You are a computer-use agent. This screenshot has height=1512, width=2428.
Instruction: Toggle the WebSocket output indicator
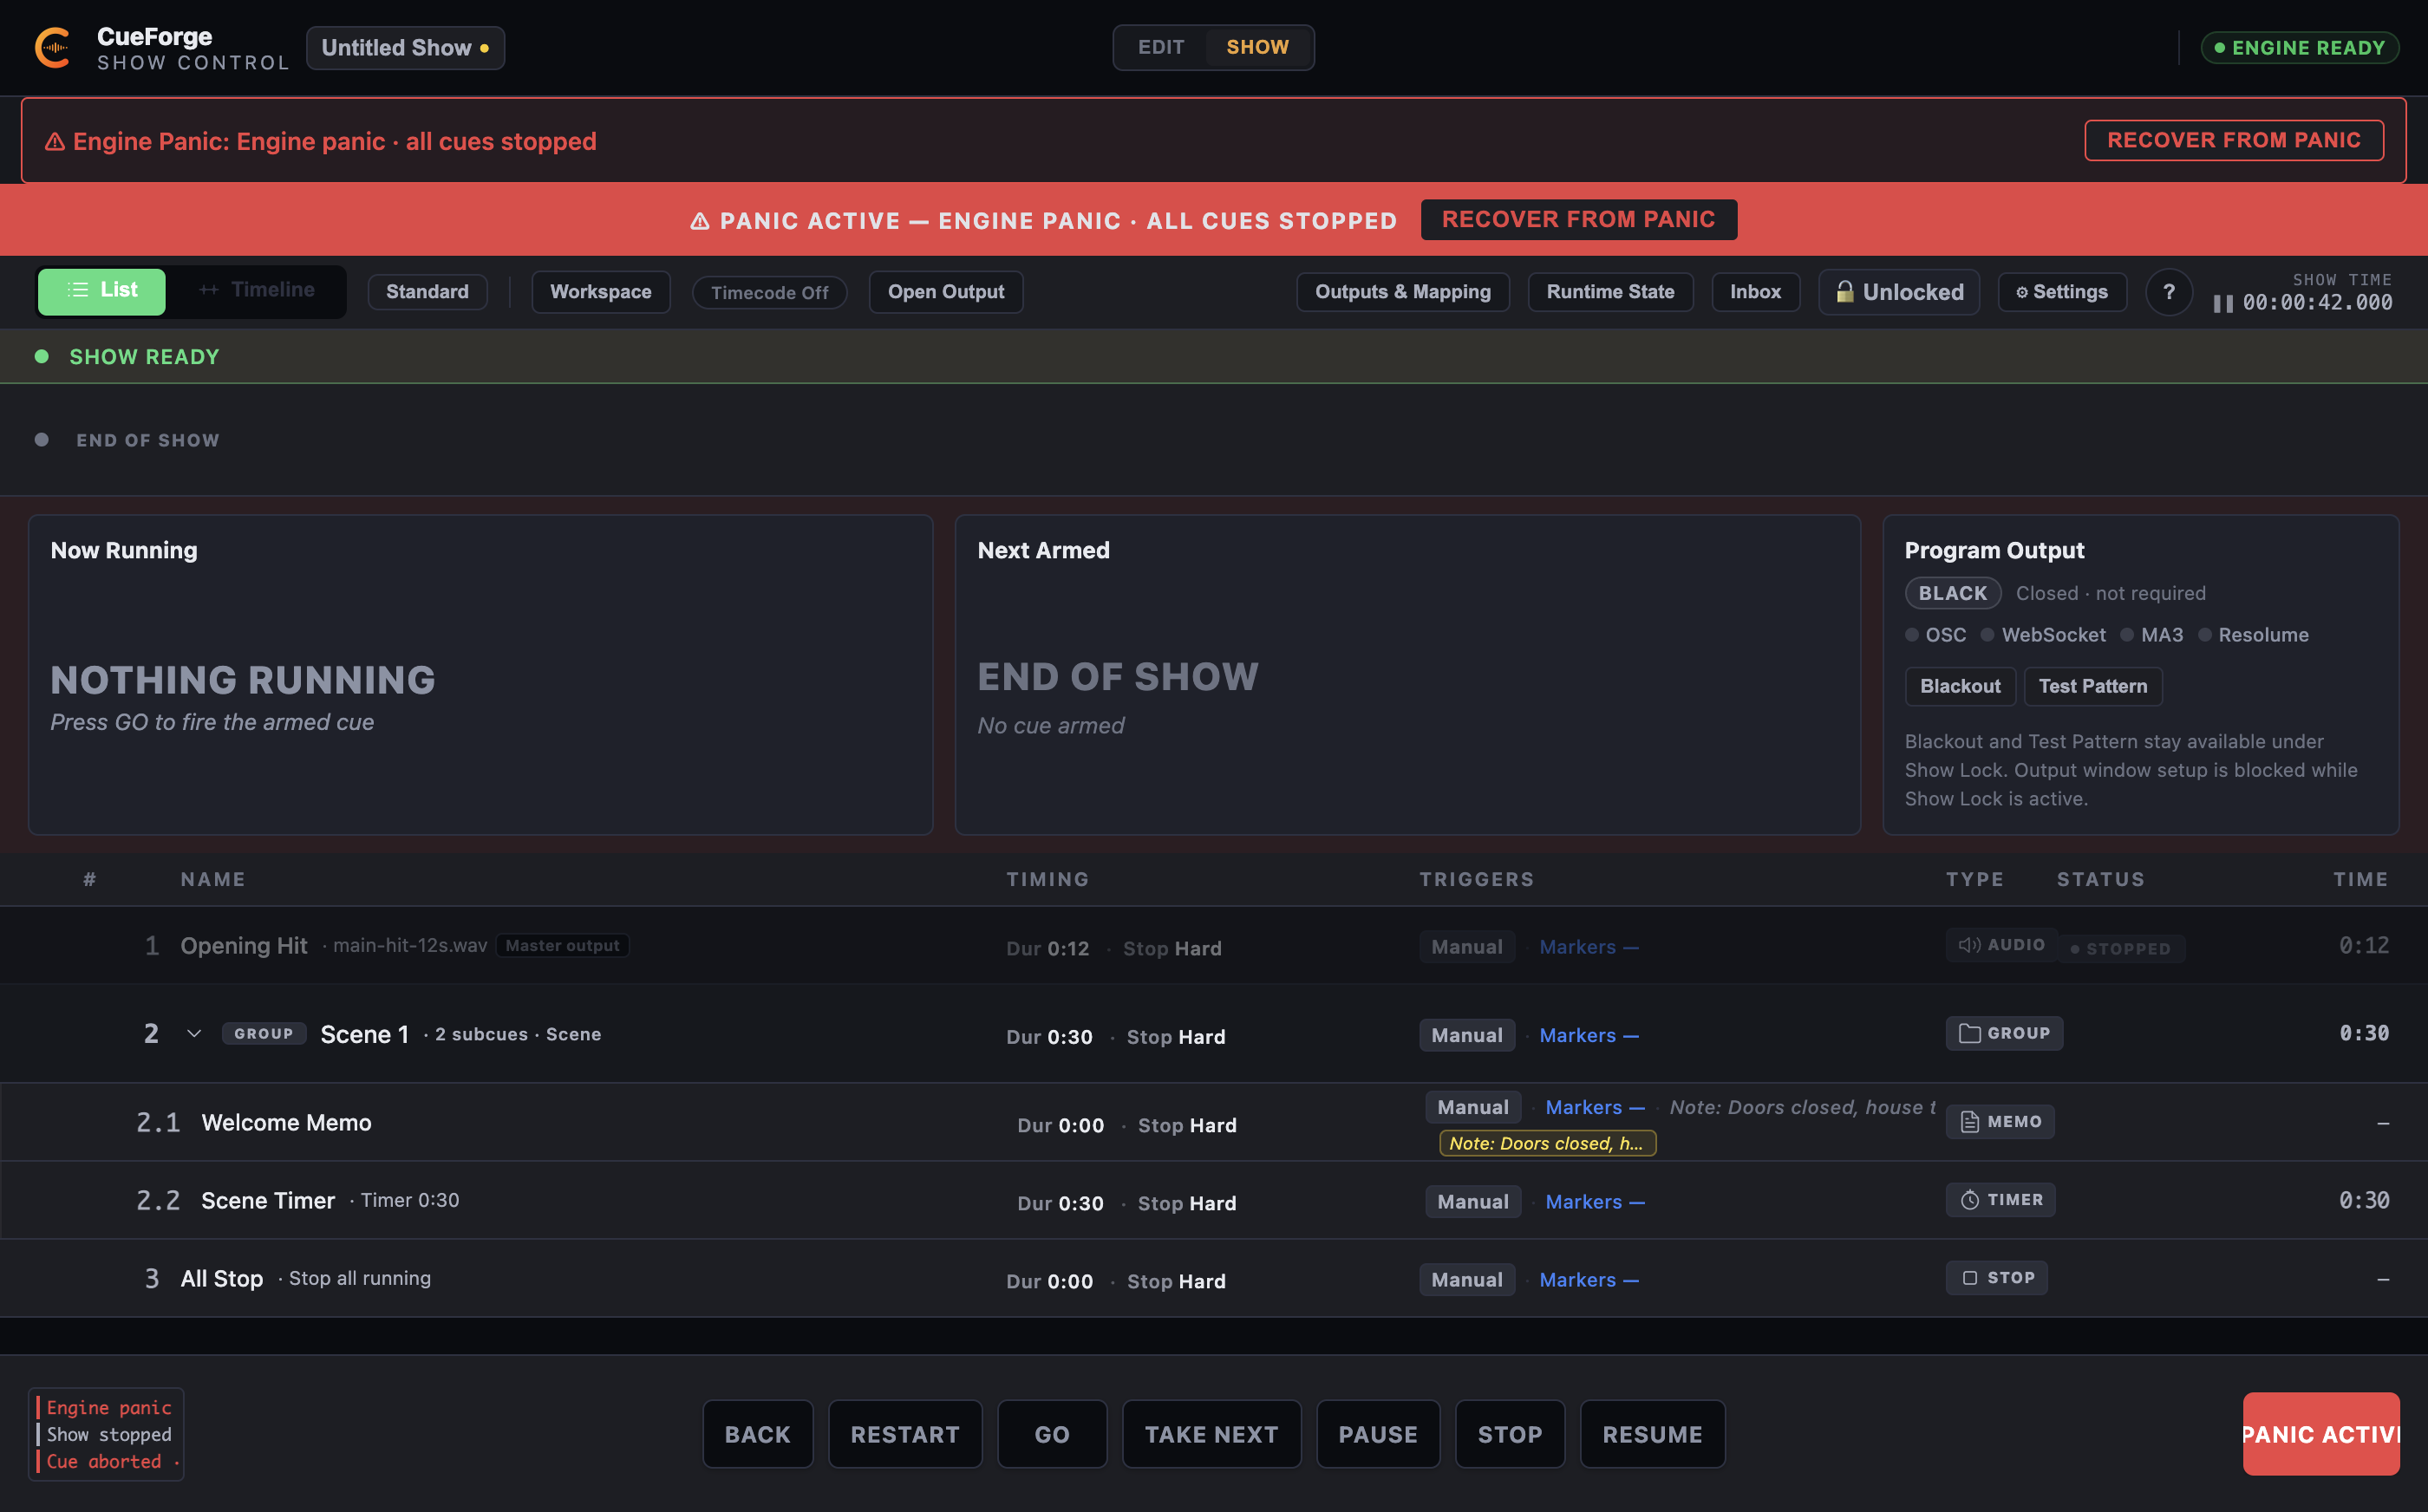[x=2043, y=635]
